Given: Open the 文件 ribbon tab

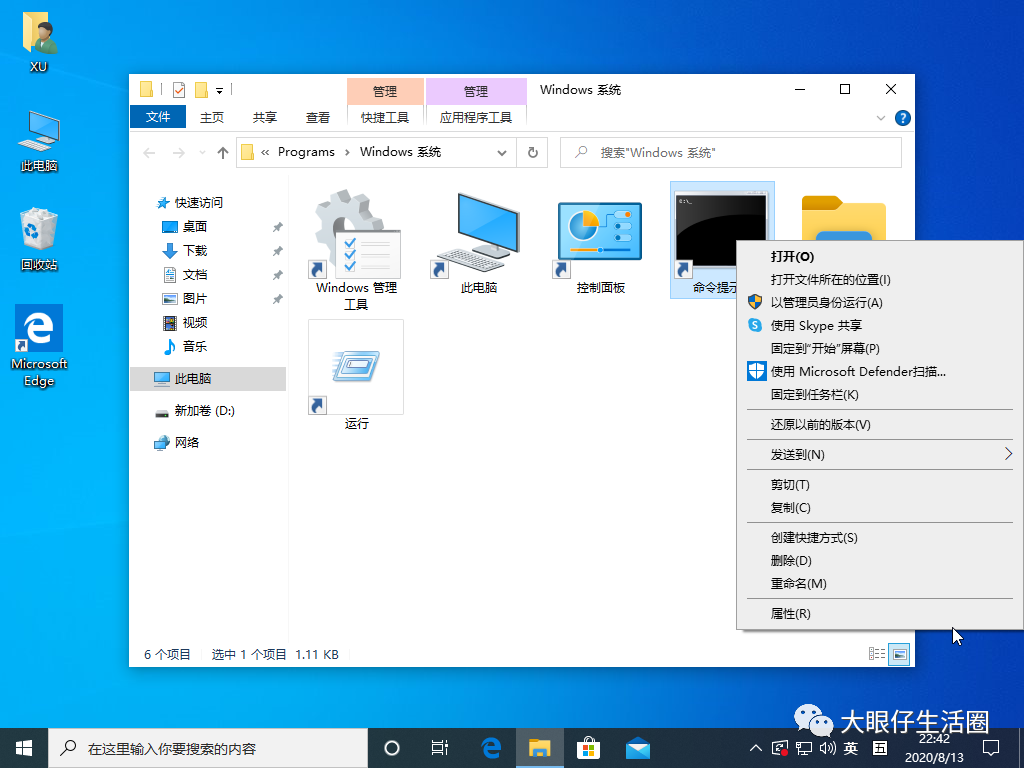Looking at the screenshot, I should (158, 117).
